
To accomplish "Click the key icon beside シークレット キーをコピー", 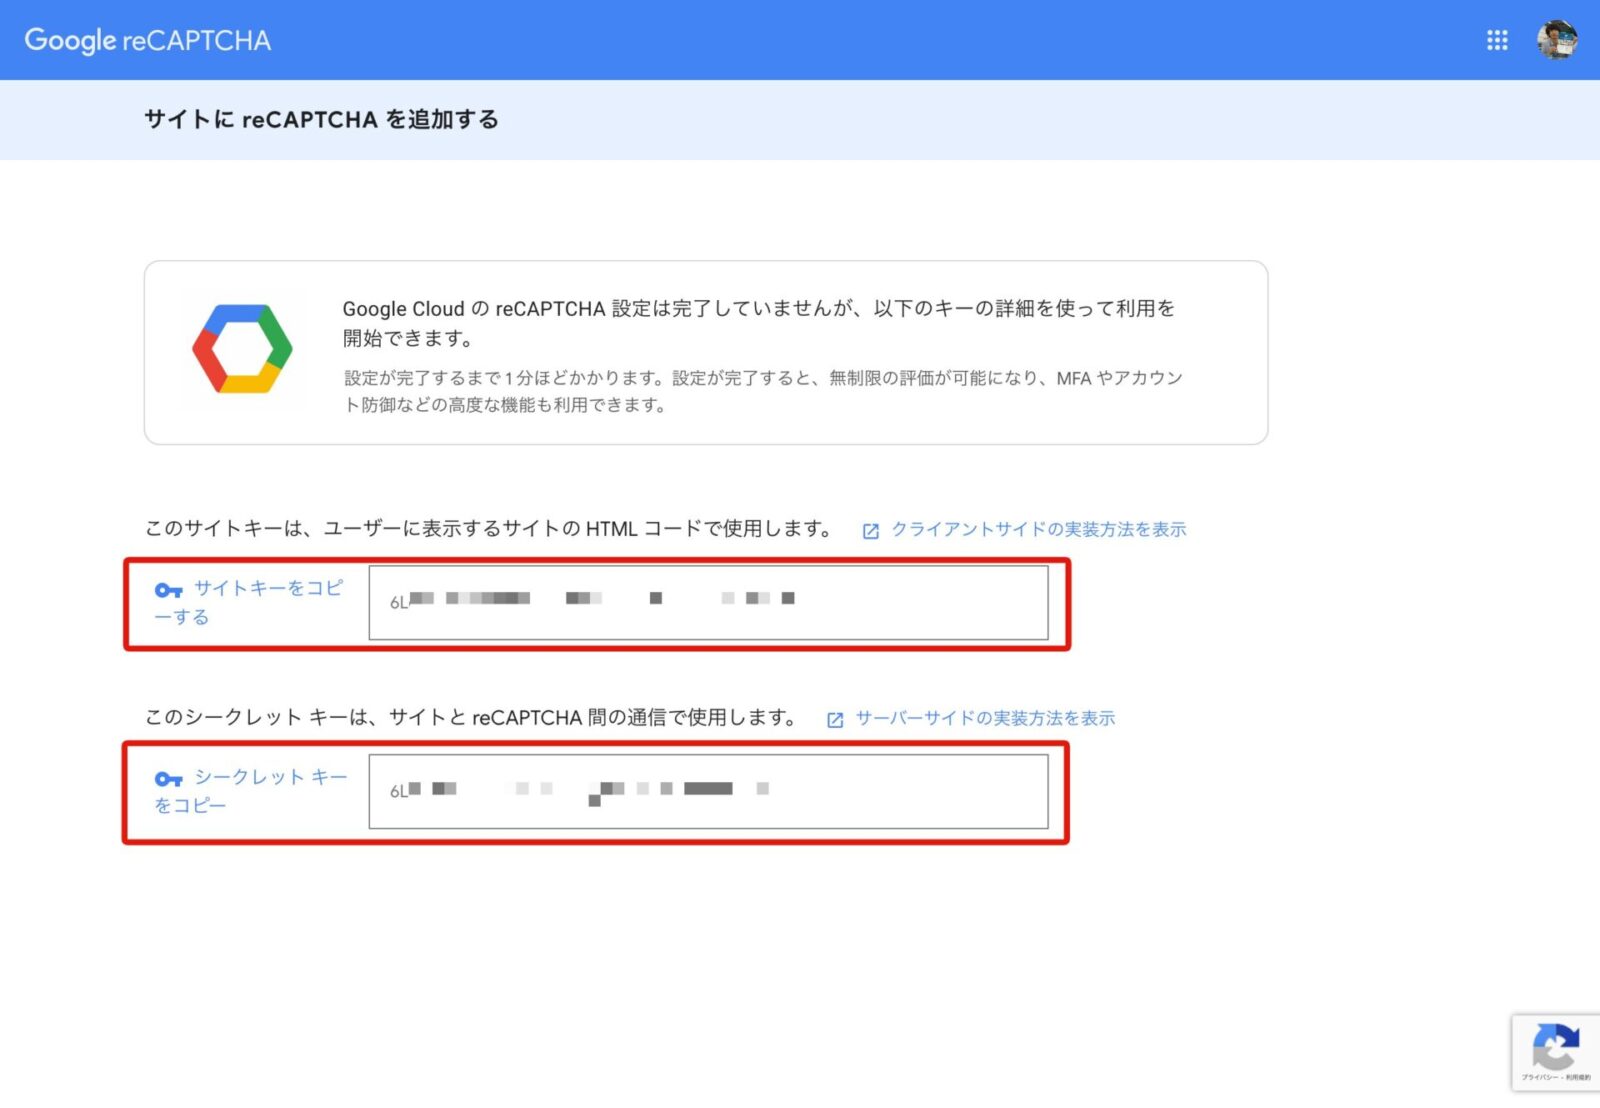I will click(168, 779).
